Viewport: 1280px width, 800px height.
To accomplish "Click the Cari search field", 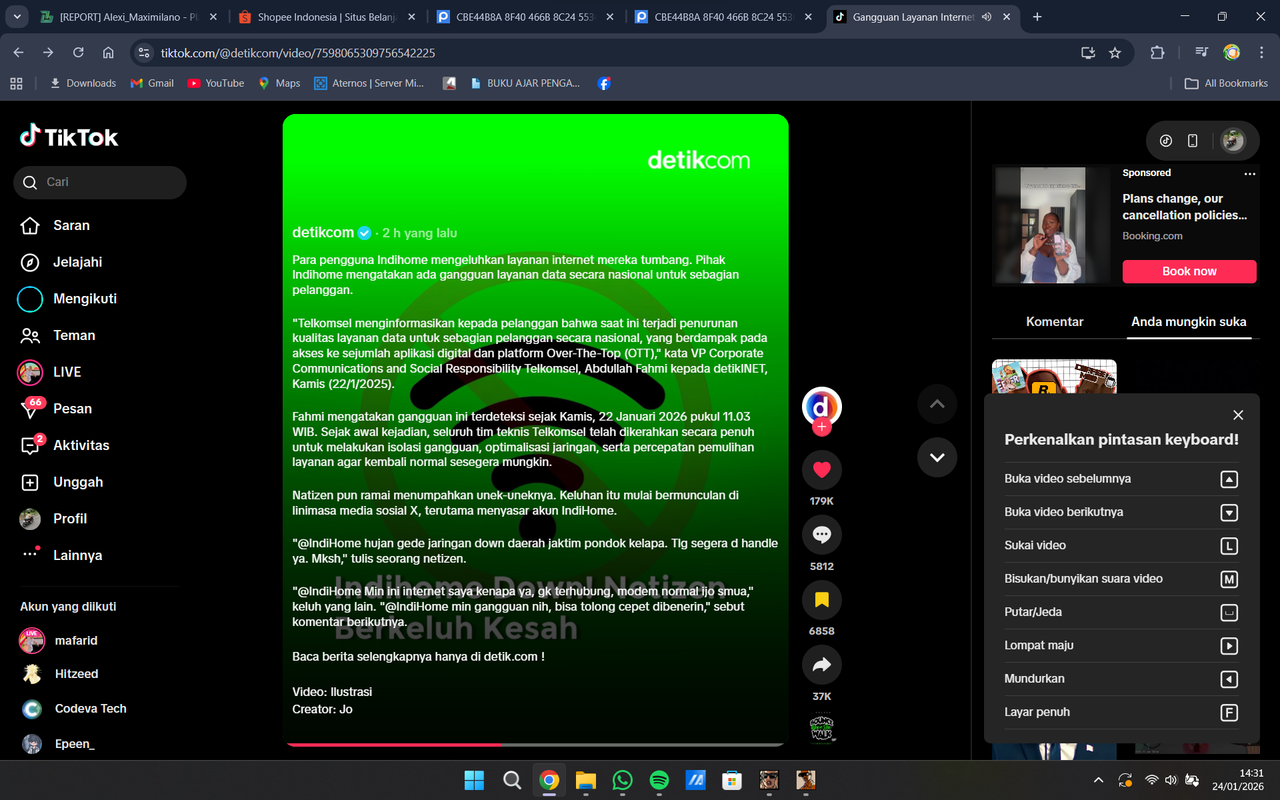I will [100, 182].
